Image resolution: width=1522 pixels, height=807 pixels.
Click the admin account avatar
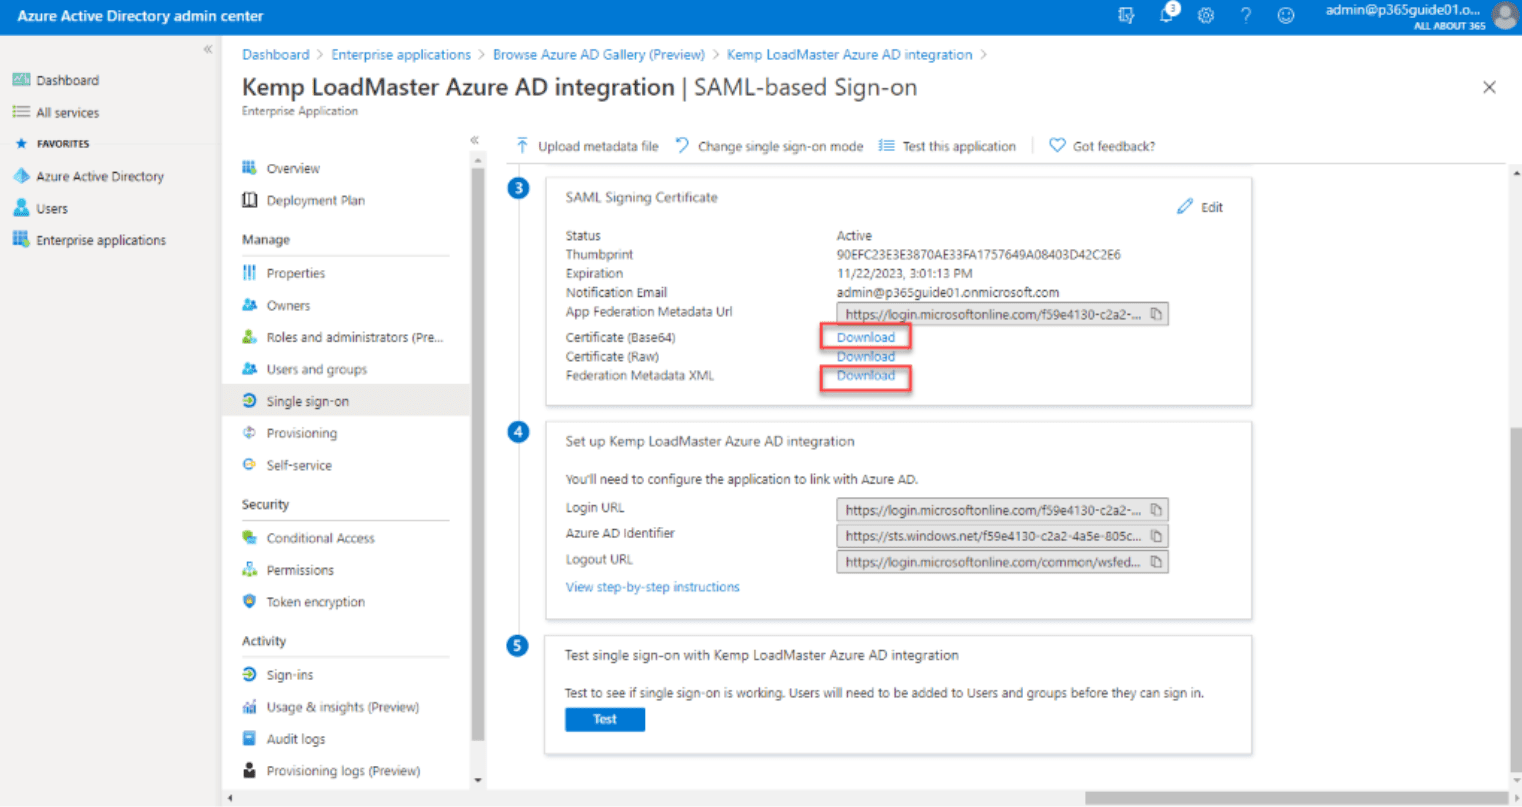pyautogui.click(x=1504, y=16)
